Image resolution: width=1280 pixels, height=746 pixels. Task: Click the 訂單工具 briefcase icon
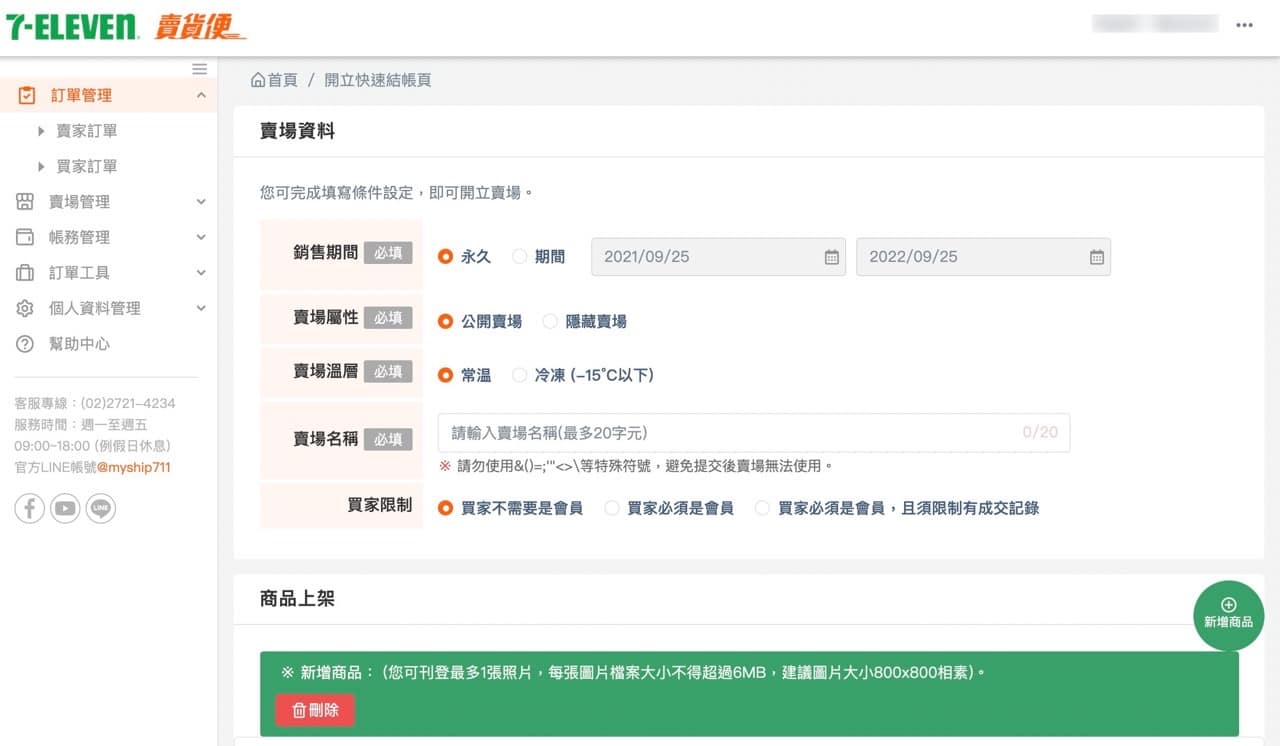pyautogui.click(x=25, y=273)
